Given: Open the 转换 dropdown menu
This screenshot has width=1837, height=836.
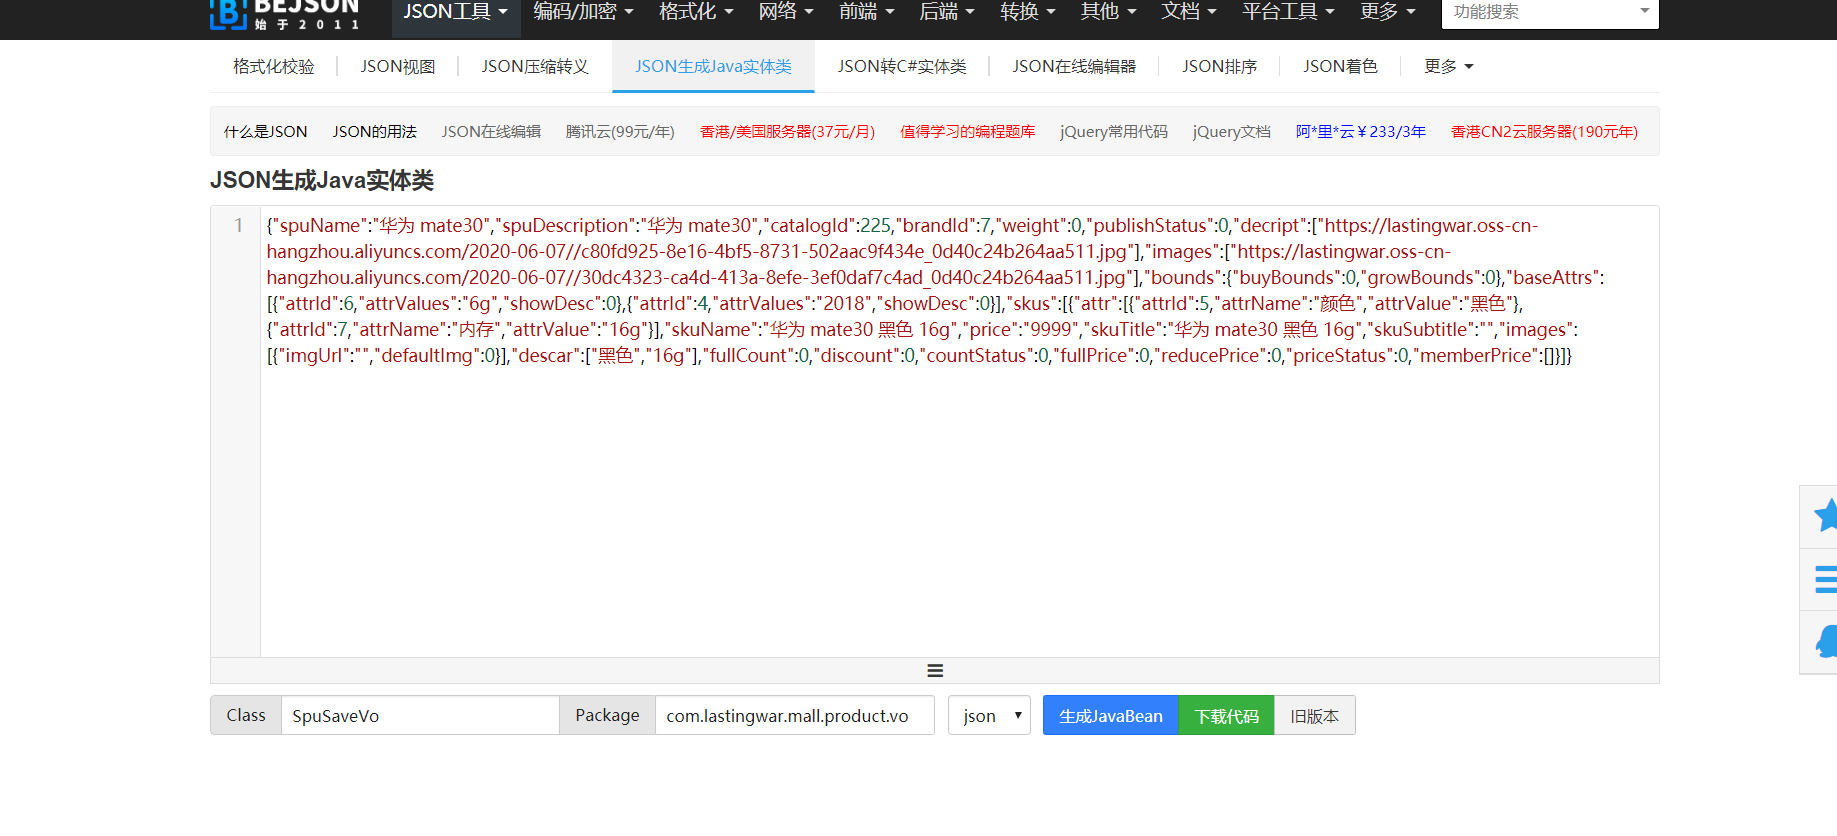Looking at the screenshot, I should click(x=1027, y=12).
